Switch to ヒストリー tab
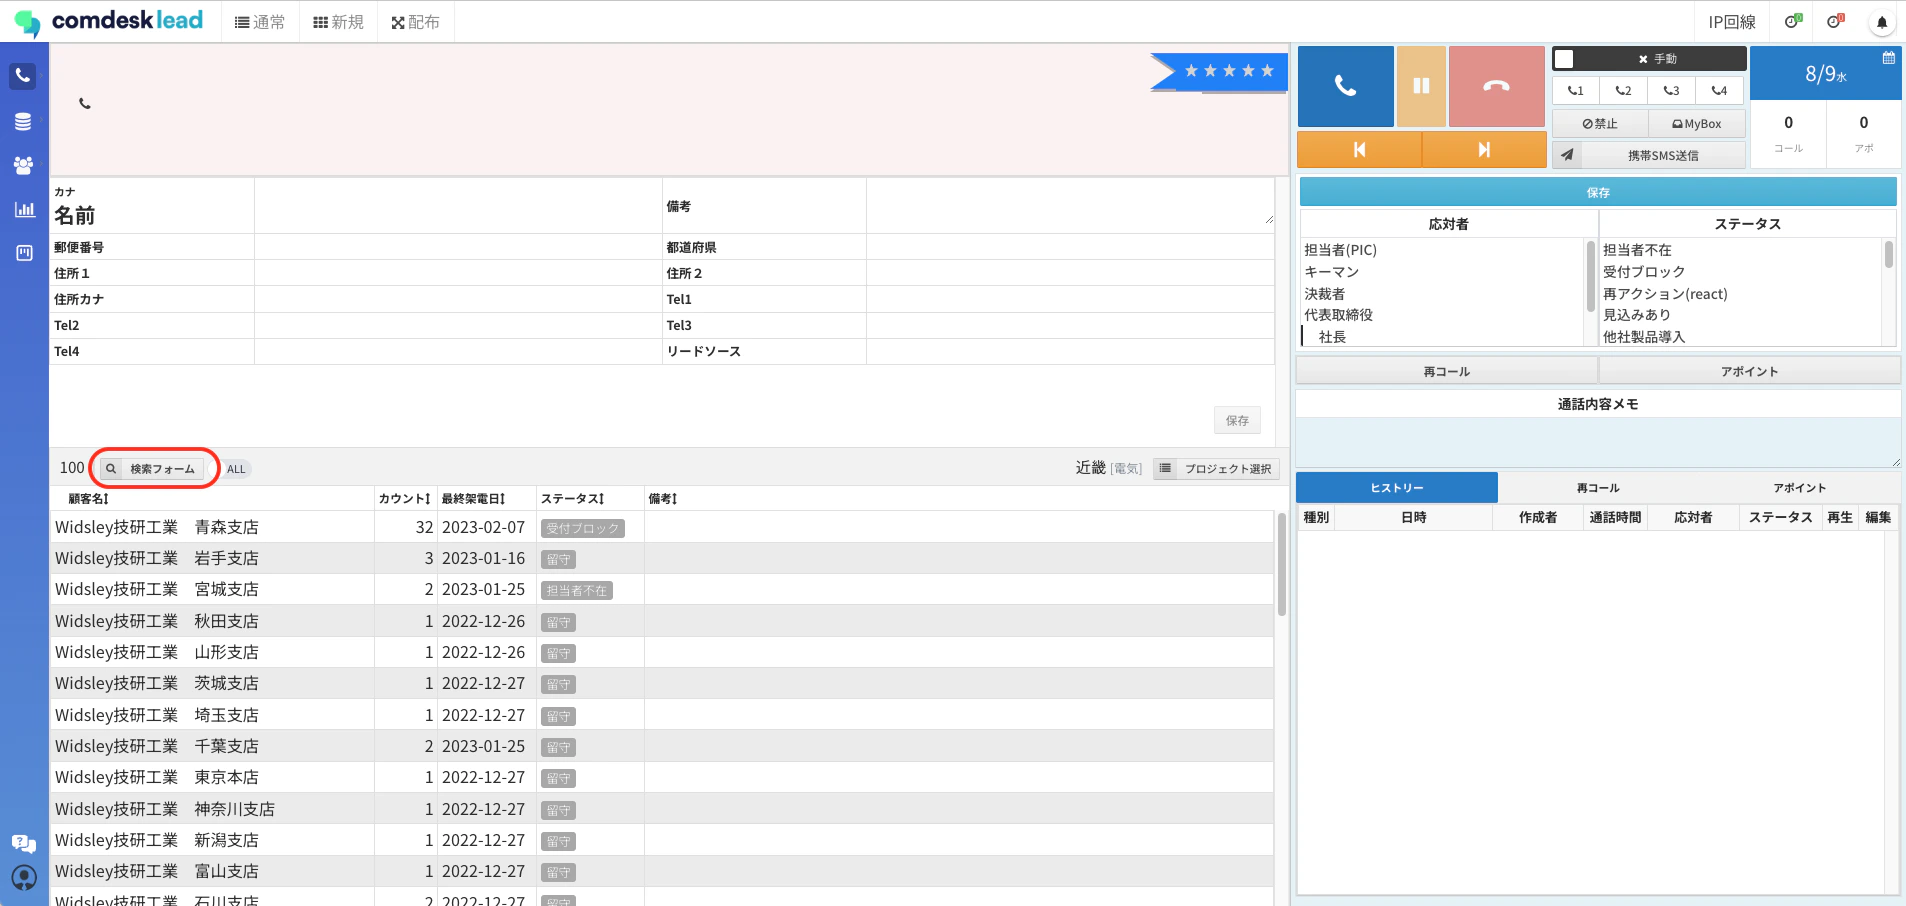This screenshot has height=906, width=1906. pos(1397,488)
